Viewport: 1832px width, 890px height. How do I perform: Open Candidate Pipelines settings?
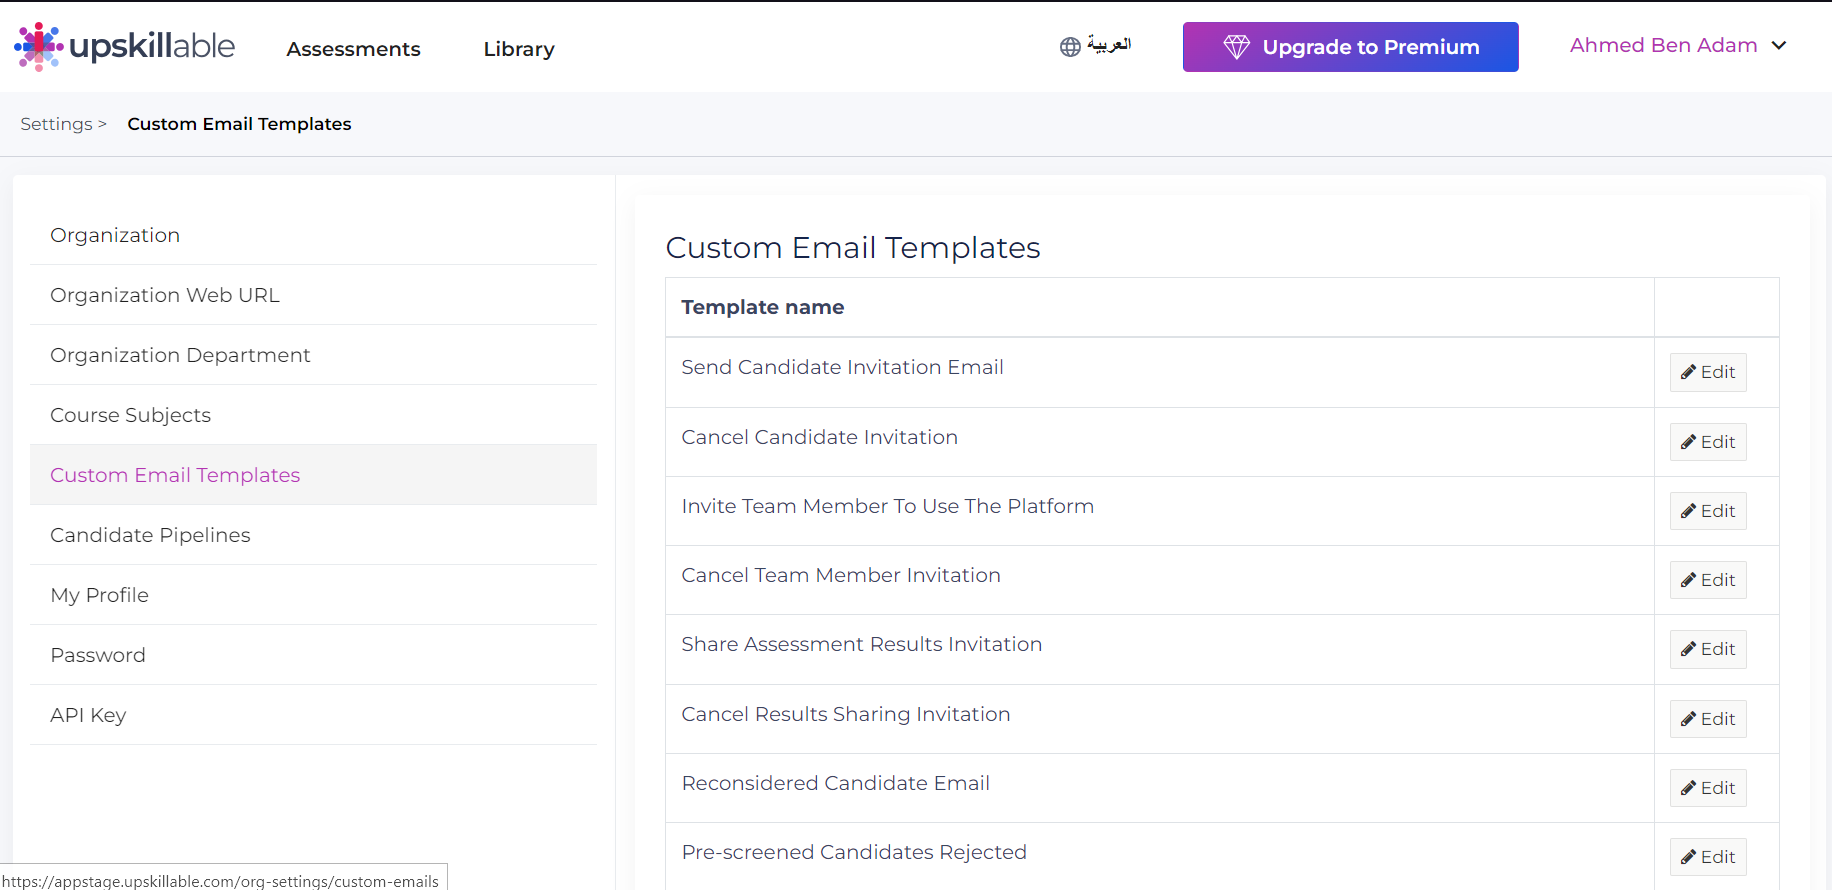[313, 535]
